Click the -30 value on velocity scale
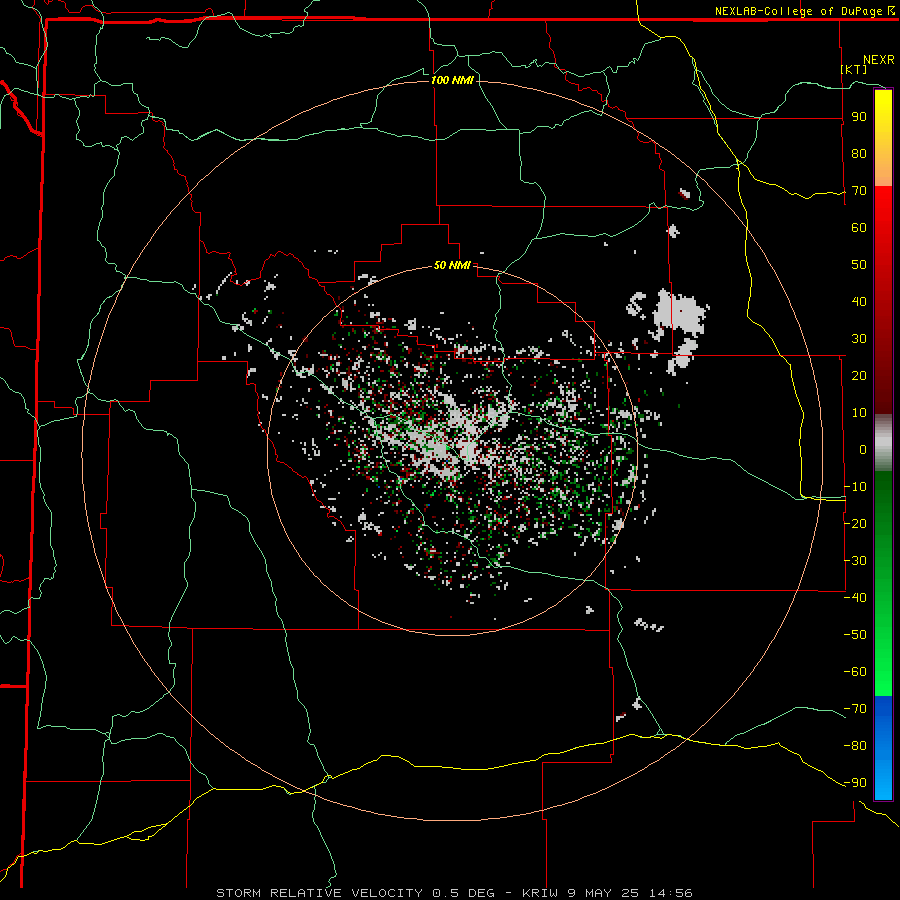Viewport: 900px width, 900px height. pyautogui.click(x=855, y=561)
